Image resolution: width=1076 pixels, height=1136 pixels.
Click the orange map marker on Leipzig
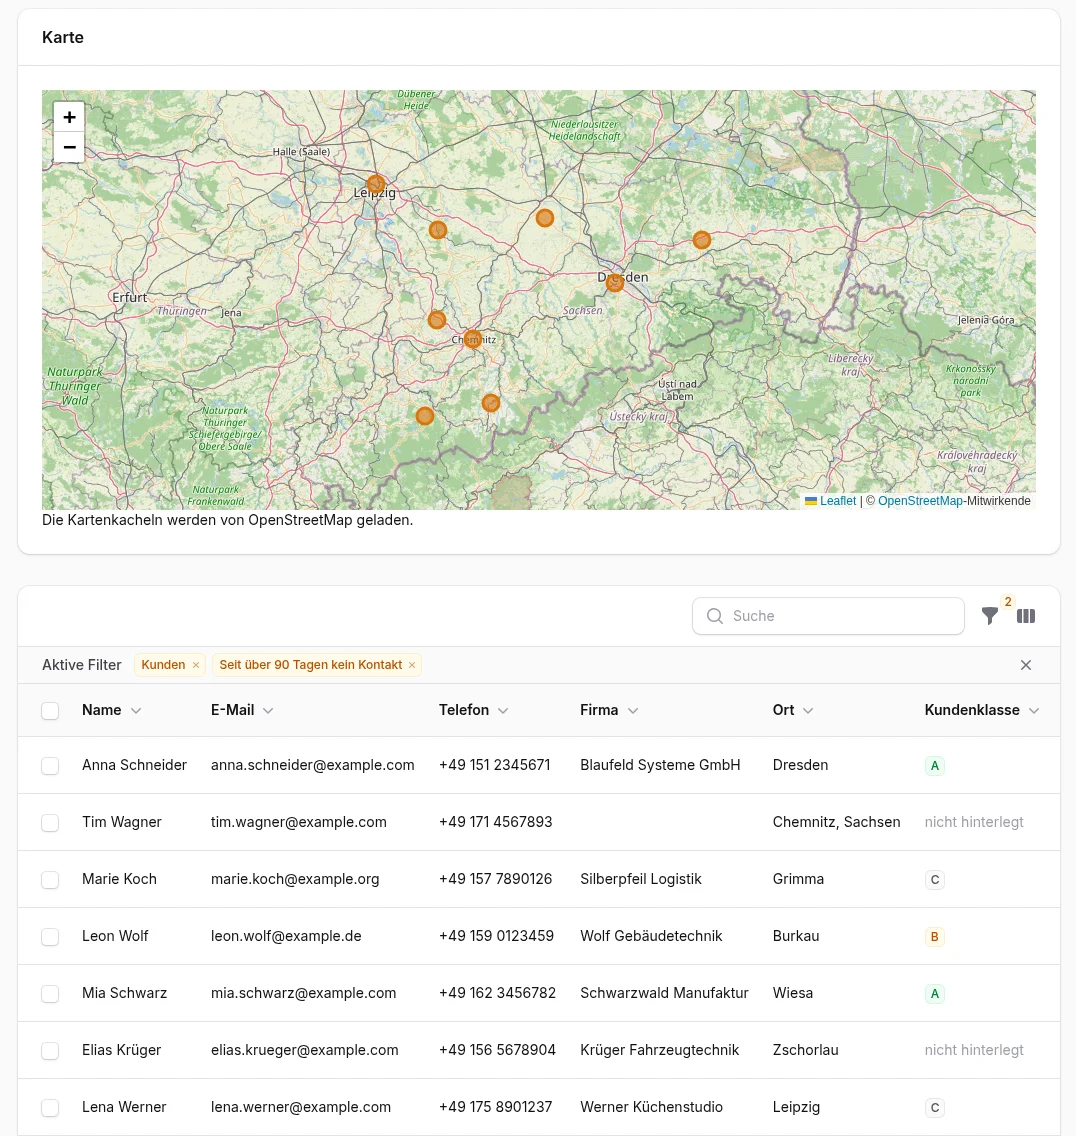point(375,184)
